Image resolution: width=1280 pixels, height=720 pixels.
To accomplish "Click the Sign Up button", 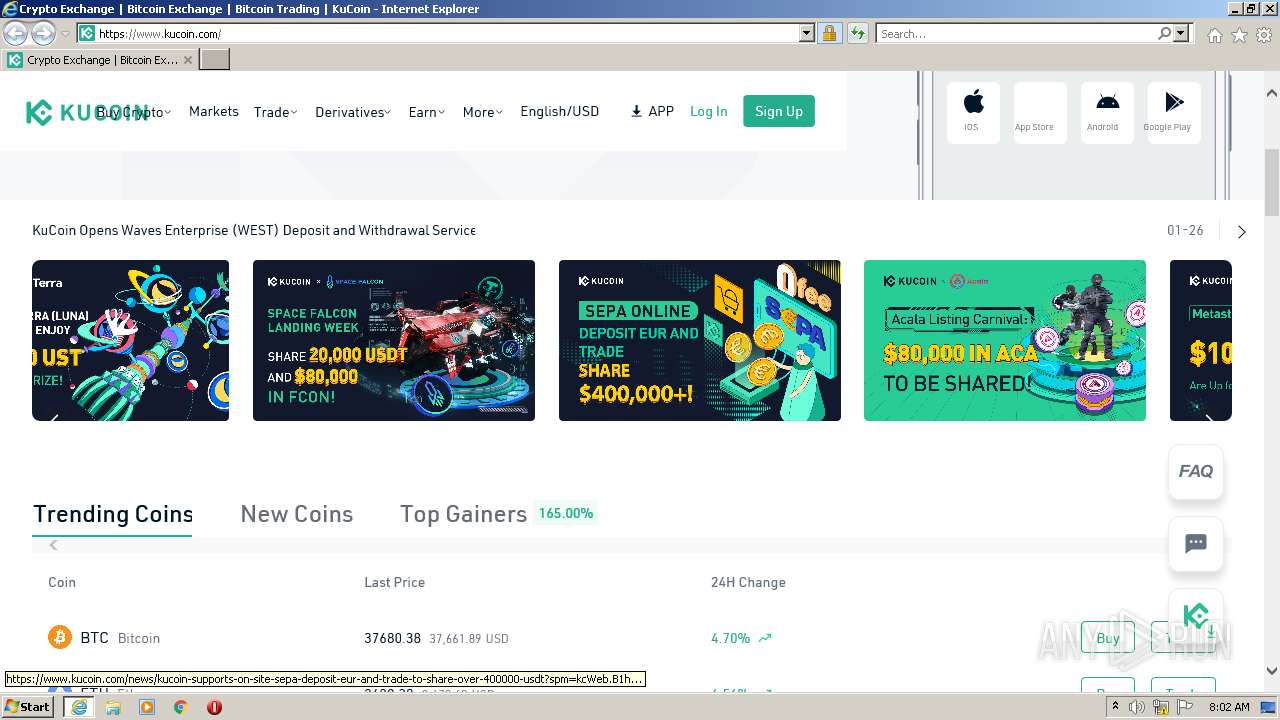I will point(779,111).
